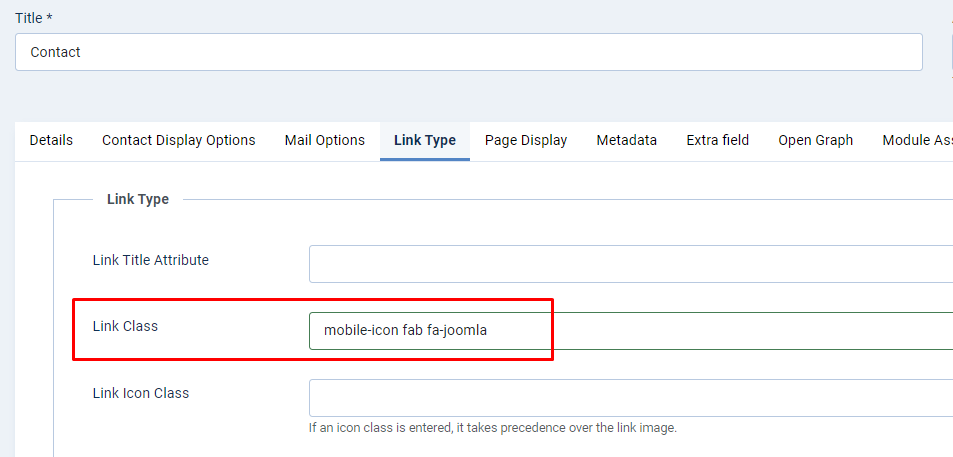Click the Title field containing 'Contact'
The height and width of the screenshot is (457, 953).
(x=468, y=52)
